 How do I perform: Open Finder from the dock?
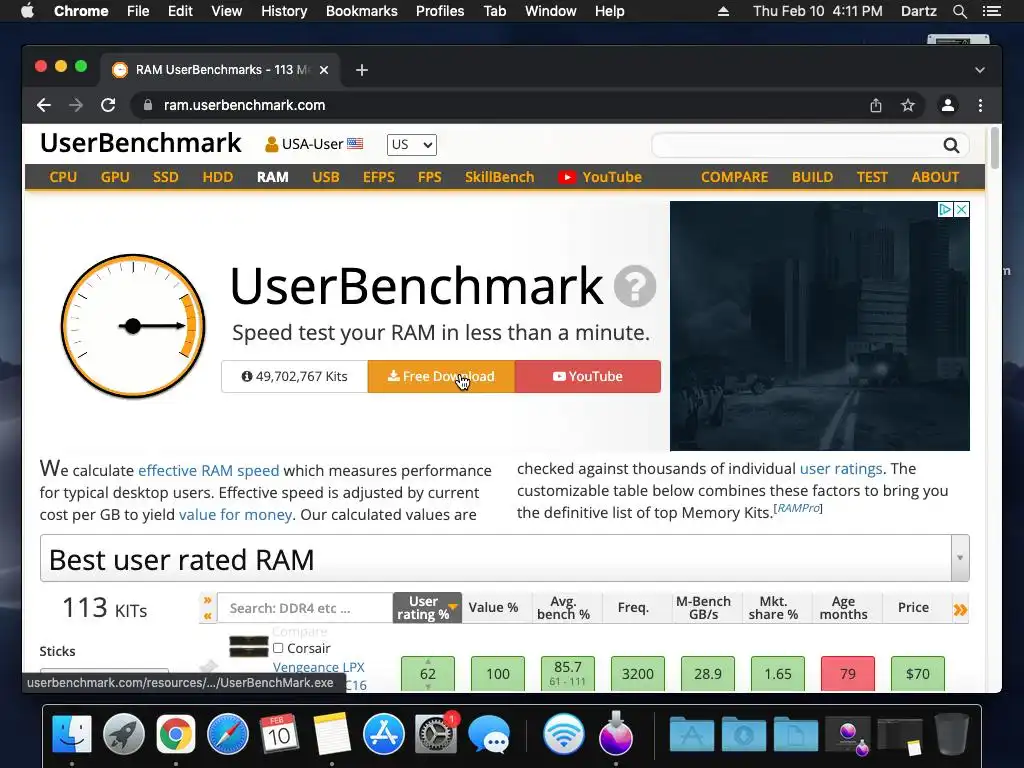click(x=72, y=734)
